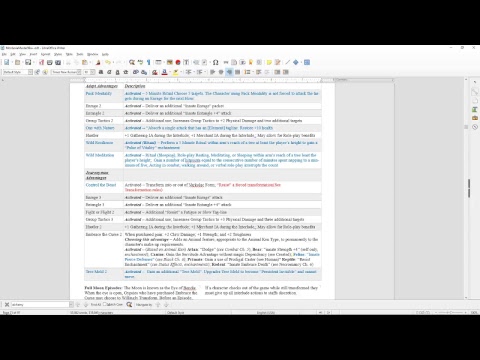Image resolution: width=480 pixels, height=360 pixels.
Task: Open the Font Color dropdown arrow
Action: 169,72
